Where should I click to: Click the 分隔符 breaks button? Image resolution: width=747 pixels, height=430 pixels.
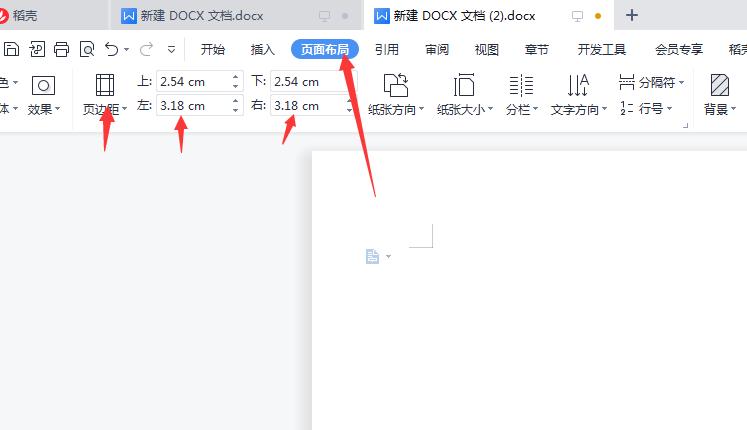(x=651, y=82)
